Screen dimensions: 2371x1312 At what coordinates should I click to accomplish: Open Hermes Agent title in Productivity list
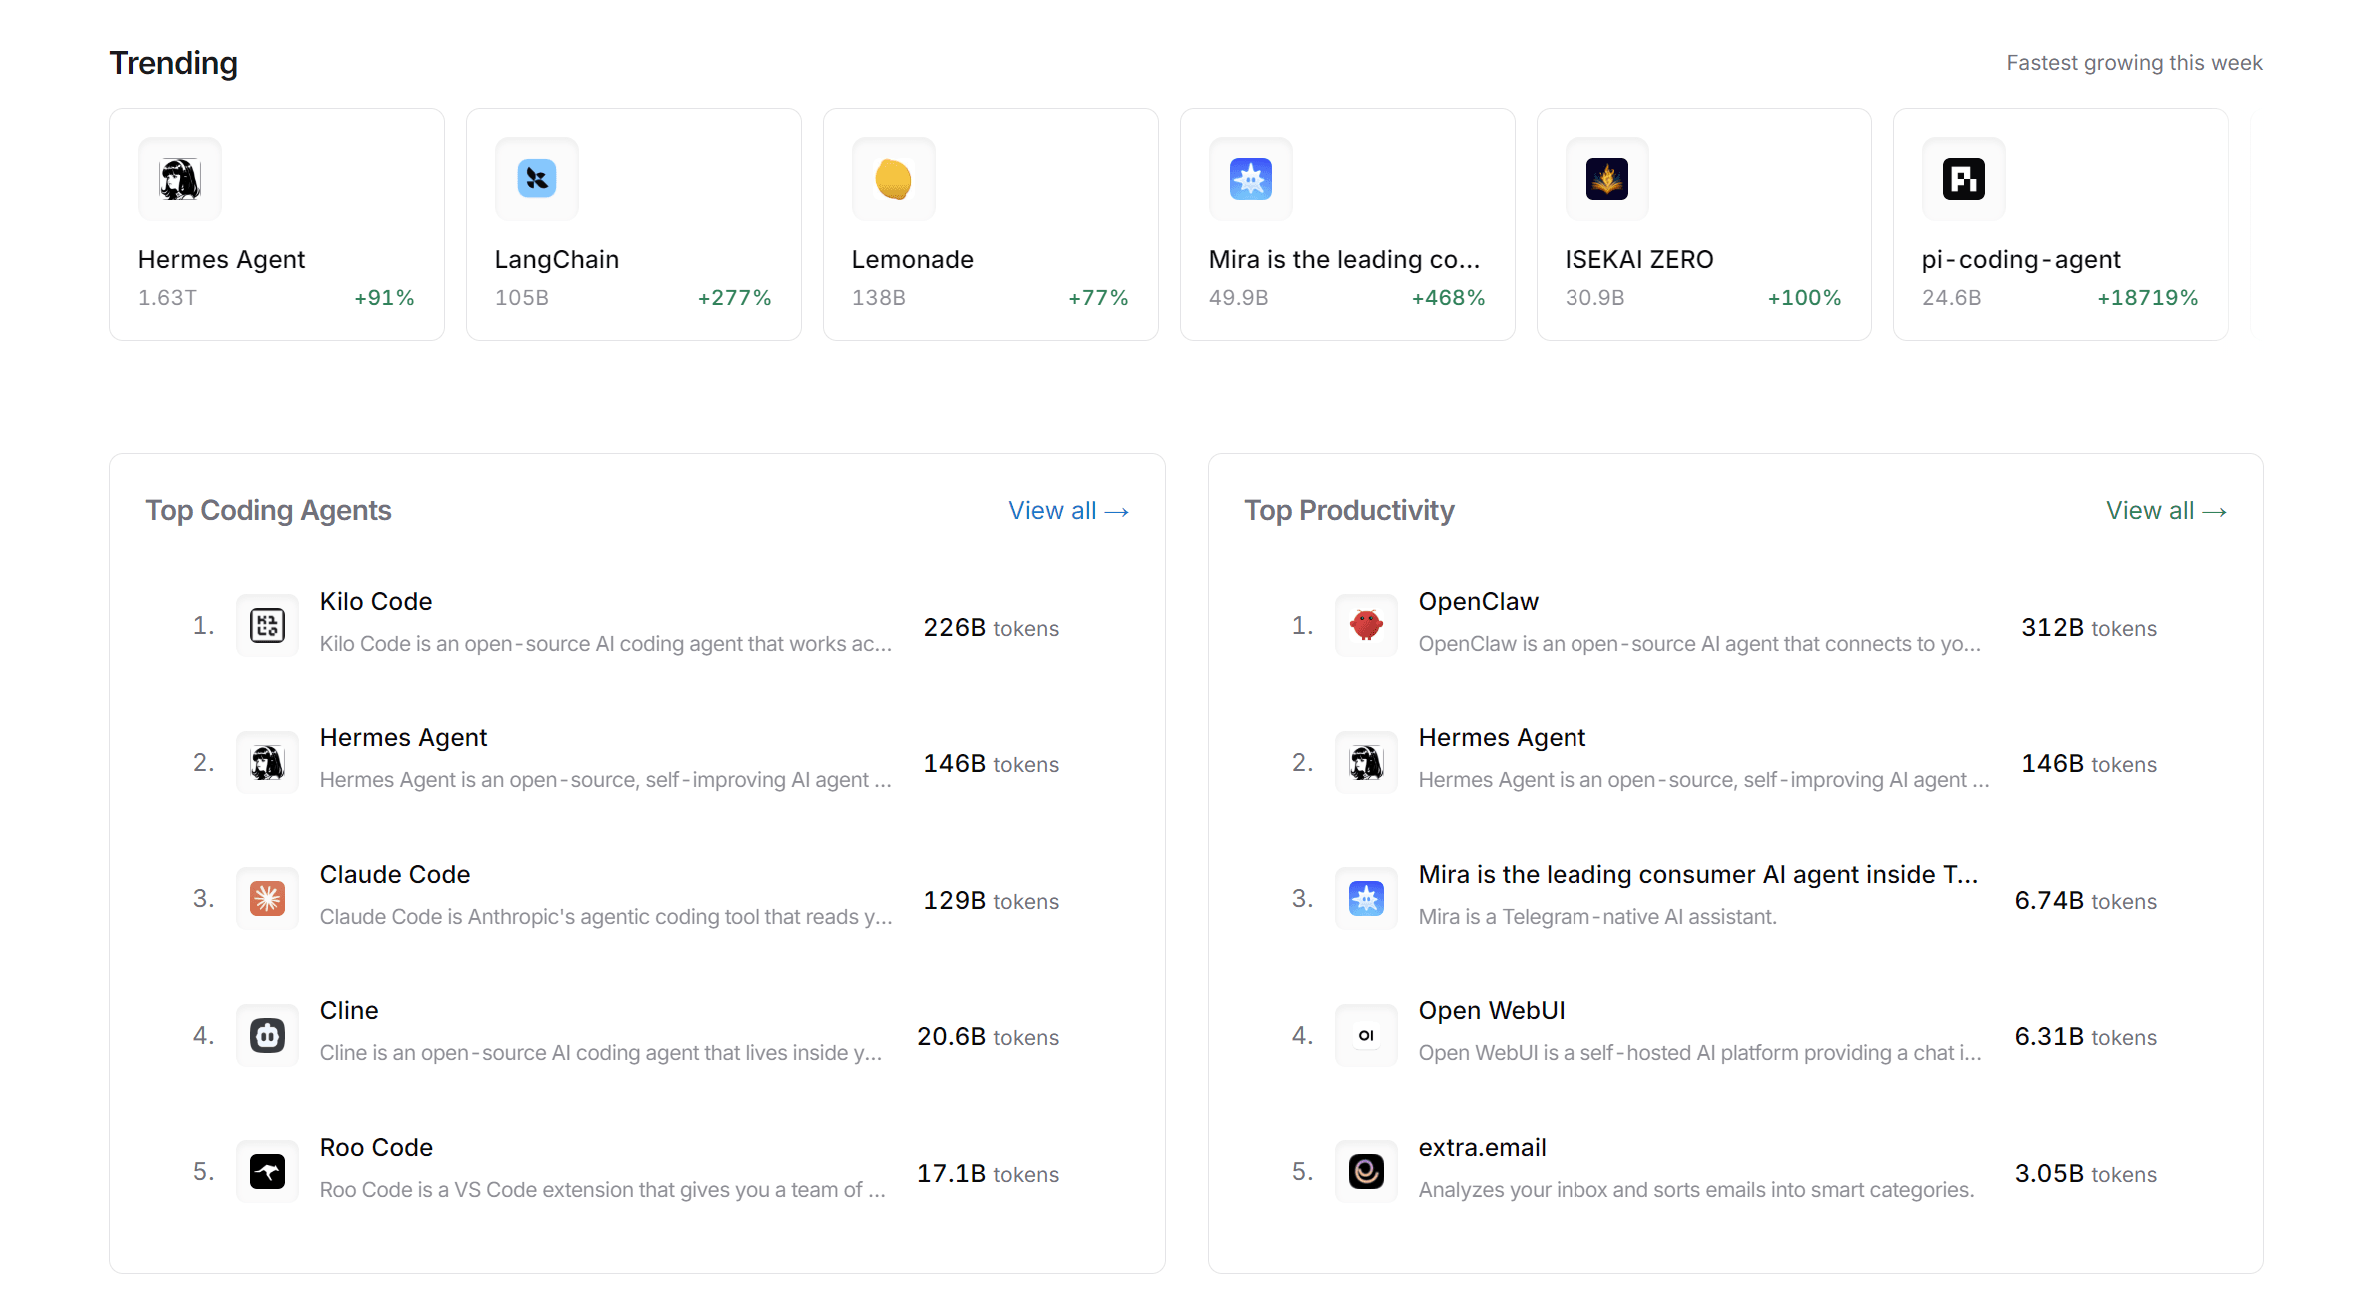click(1502, 738)
